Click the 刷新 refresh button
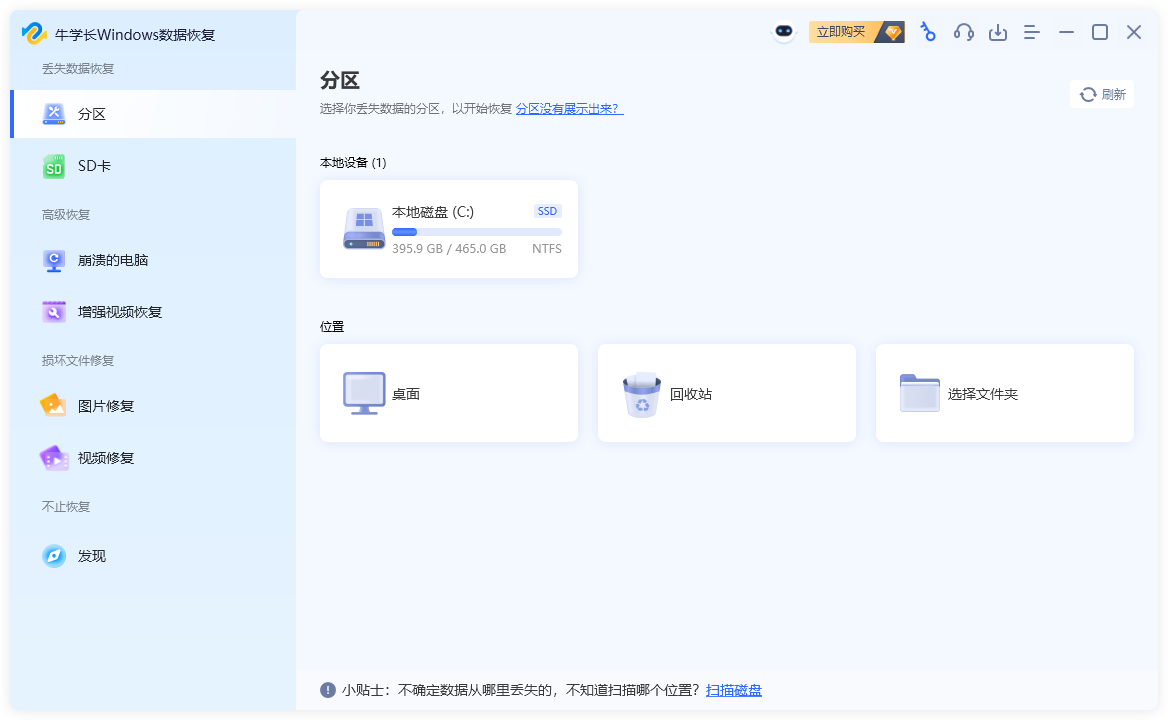This screenshot has height=720, width=1168. 1102,95
